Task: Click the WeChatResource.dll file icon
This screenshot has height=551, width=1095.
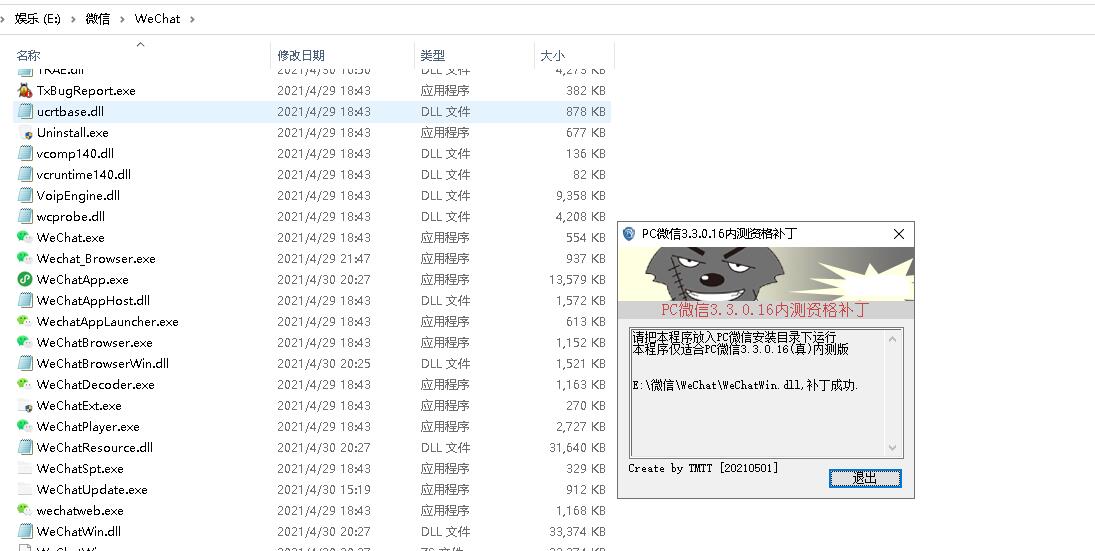Action: point(25,447)
